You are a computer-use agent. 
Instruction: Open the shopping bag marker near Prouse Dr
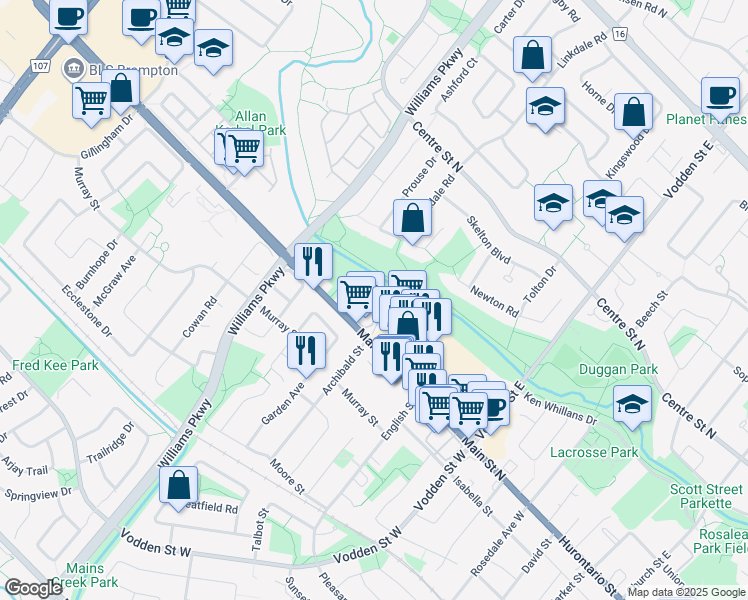(412, 217)
